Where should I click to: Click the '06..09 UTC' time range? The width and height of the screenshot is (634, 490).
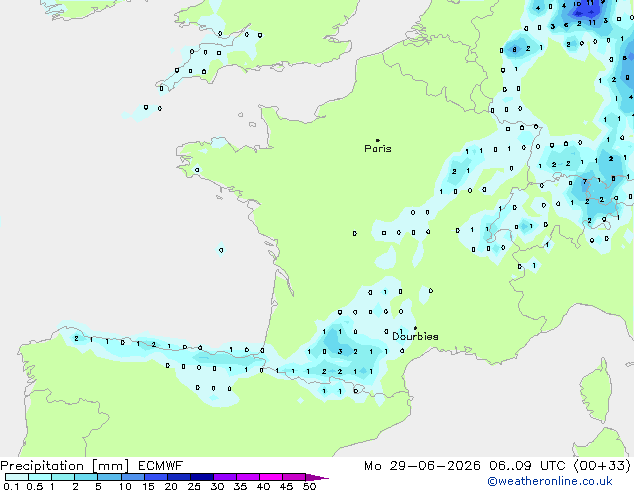pyautogui.click(x=527, y=466)
